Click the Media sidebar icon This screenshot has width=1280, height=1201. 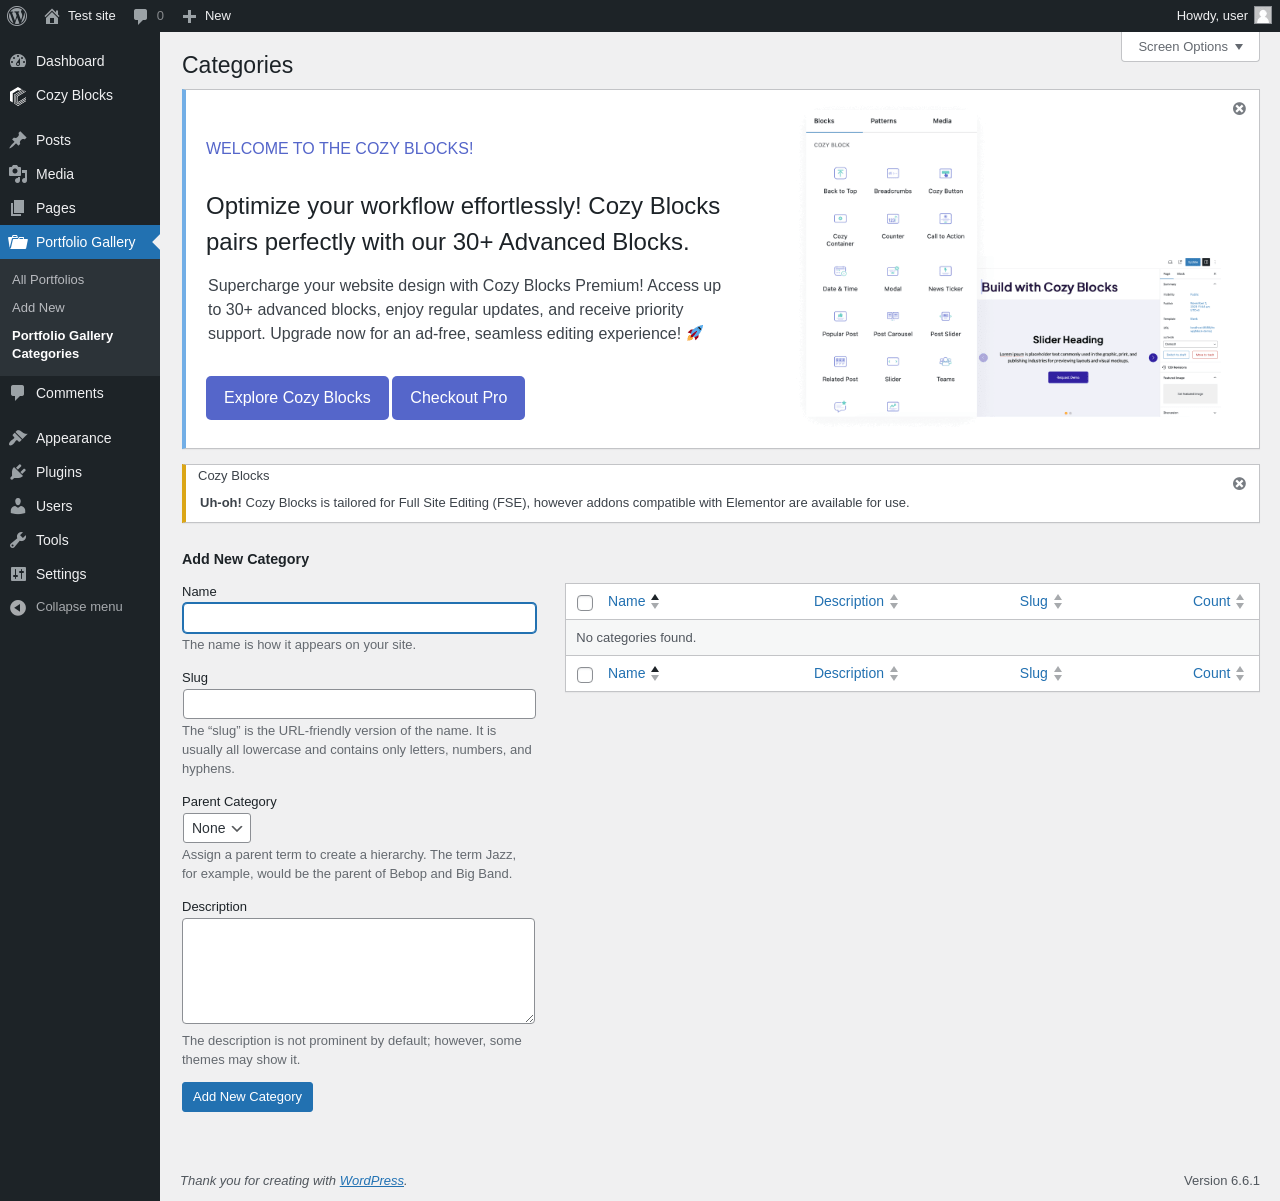pos(18,174)
